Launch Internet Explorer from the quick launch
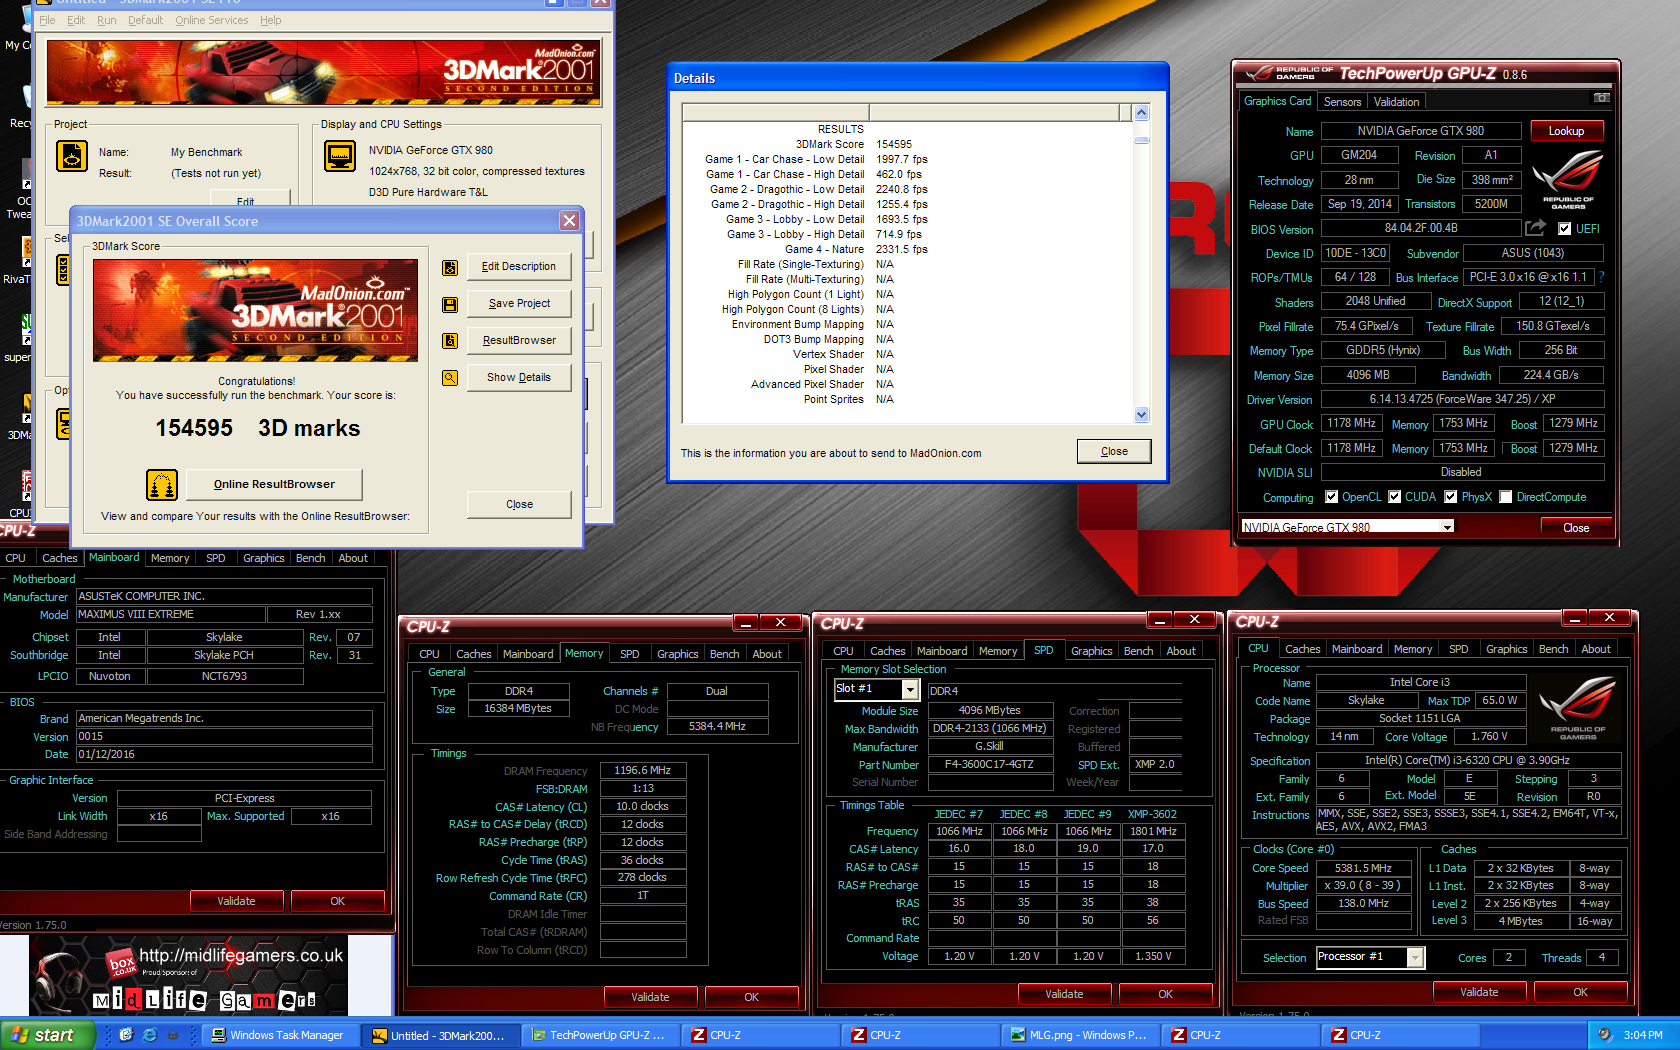 pos(150,1035)
